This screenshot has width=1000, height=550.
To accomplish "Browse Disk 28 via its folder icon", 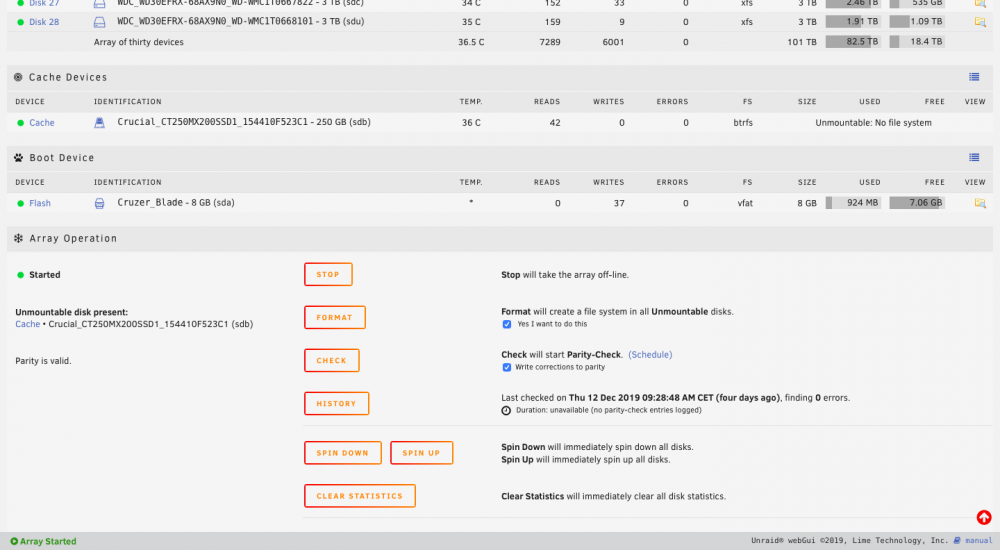I will pos(980,22).
